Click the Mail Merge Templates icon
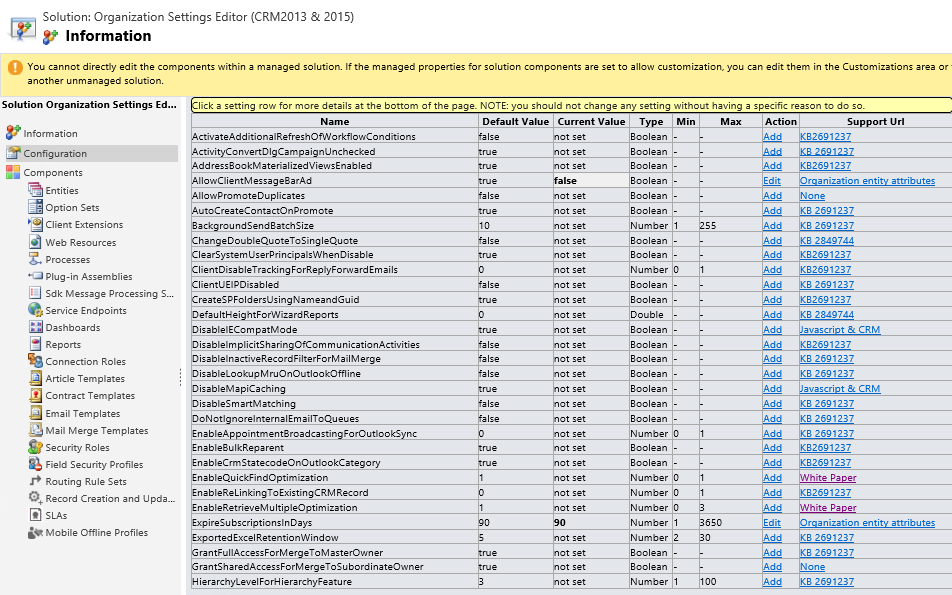Screen dimensions: 952x595 pos(35,430)
